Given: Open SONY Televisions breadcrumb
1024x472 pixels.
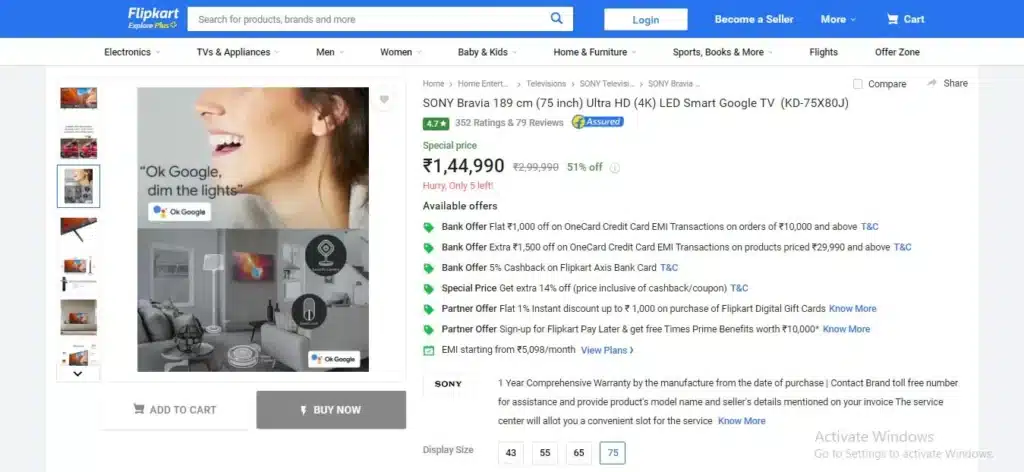Looking at the screenshot, I should tap(607, 84).
